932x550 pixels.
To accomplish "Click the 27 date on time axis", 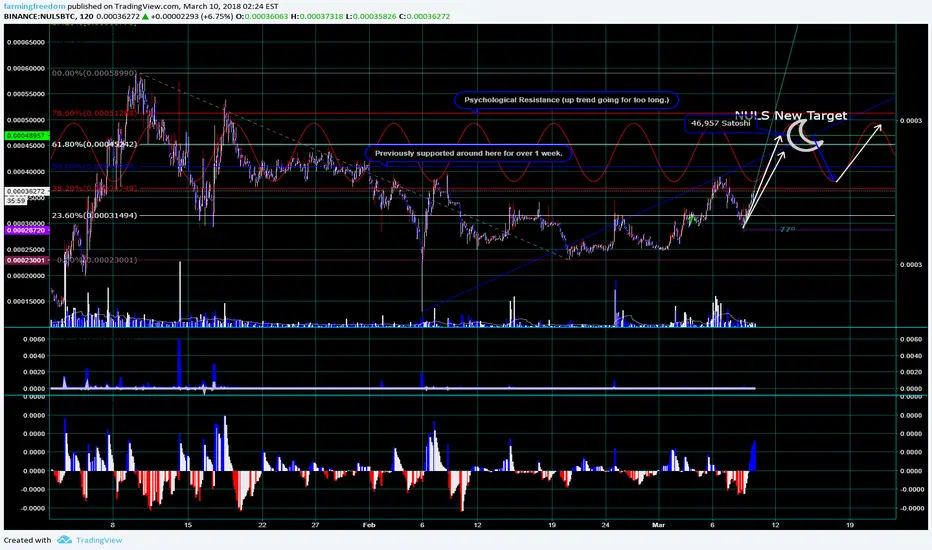I will (315, 525).
